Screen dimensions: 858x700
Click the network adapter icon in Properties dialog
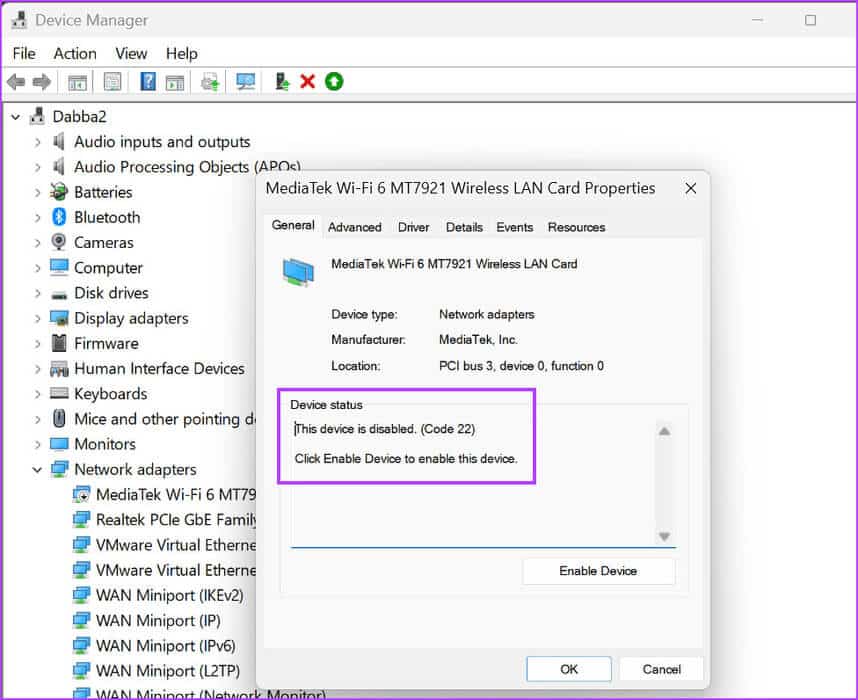[298, 272]
